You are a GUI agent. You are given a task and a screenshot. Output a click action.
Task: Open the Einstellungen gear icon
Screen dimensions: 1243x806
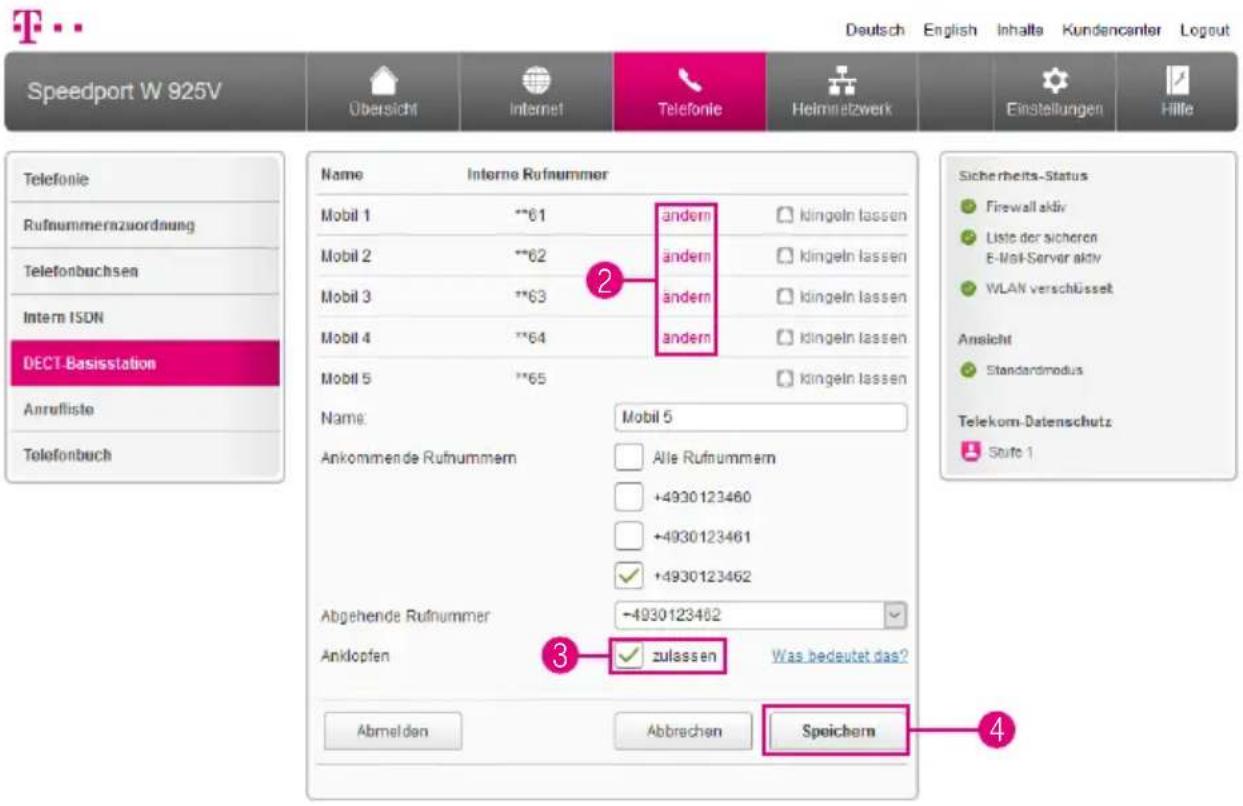point(1055,80)
